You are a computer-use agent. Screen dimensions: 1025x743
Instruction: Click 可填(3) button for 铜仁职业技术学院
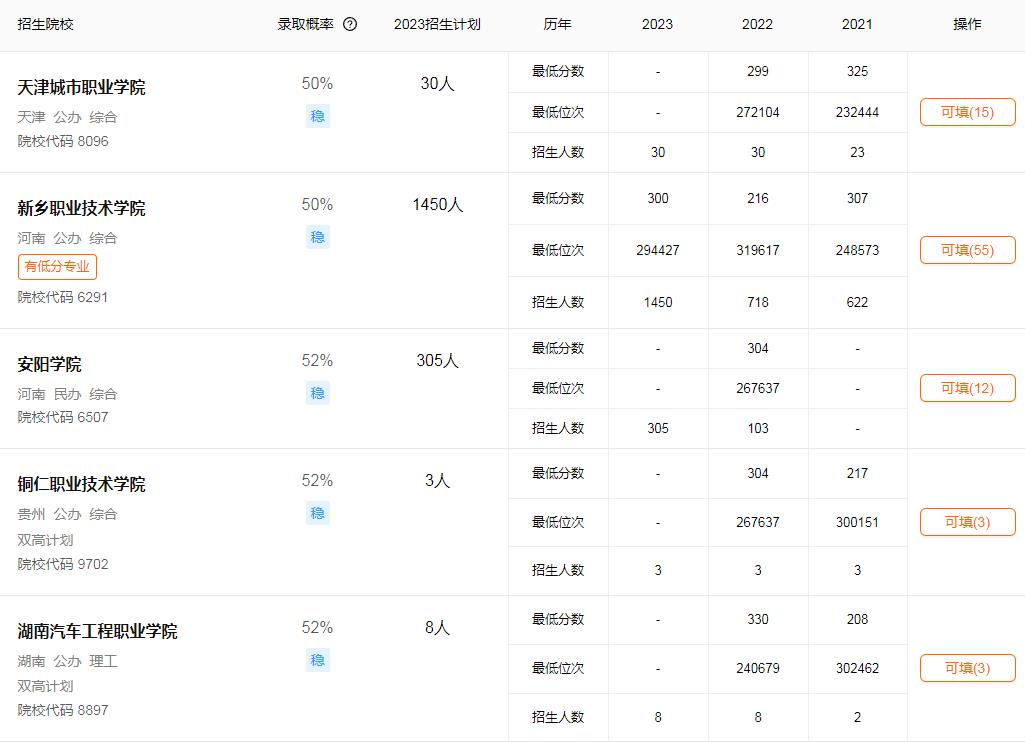tap(967, 522)
